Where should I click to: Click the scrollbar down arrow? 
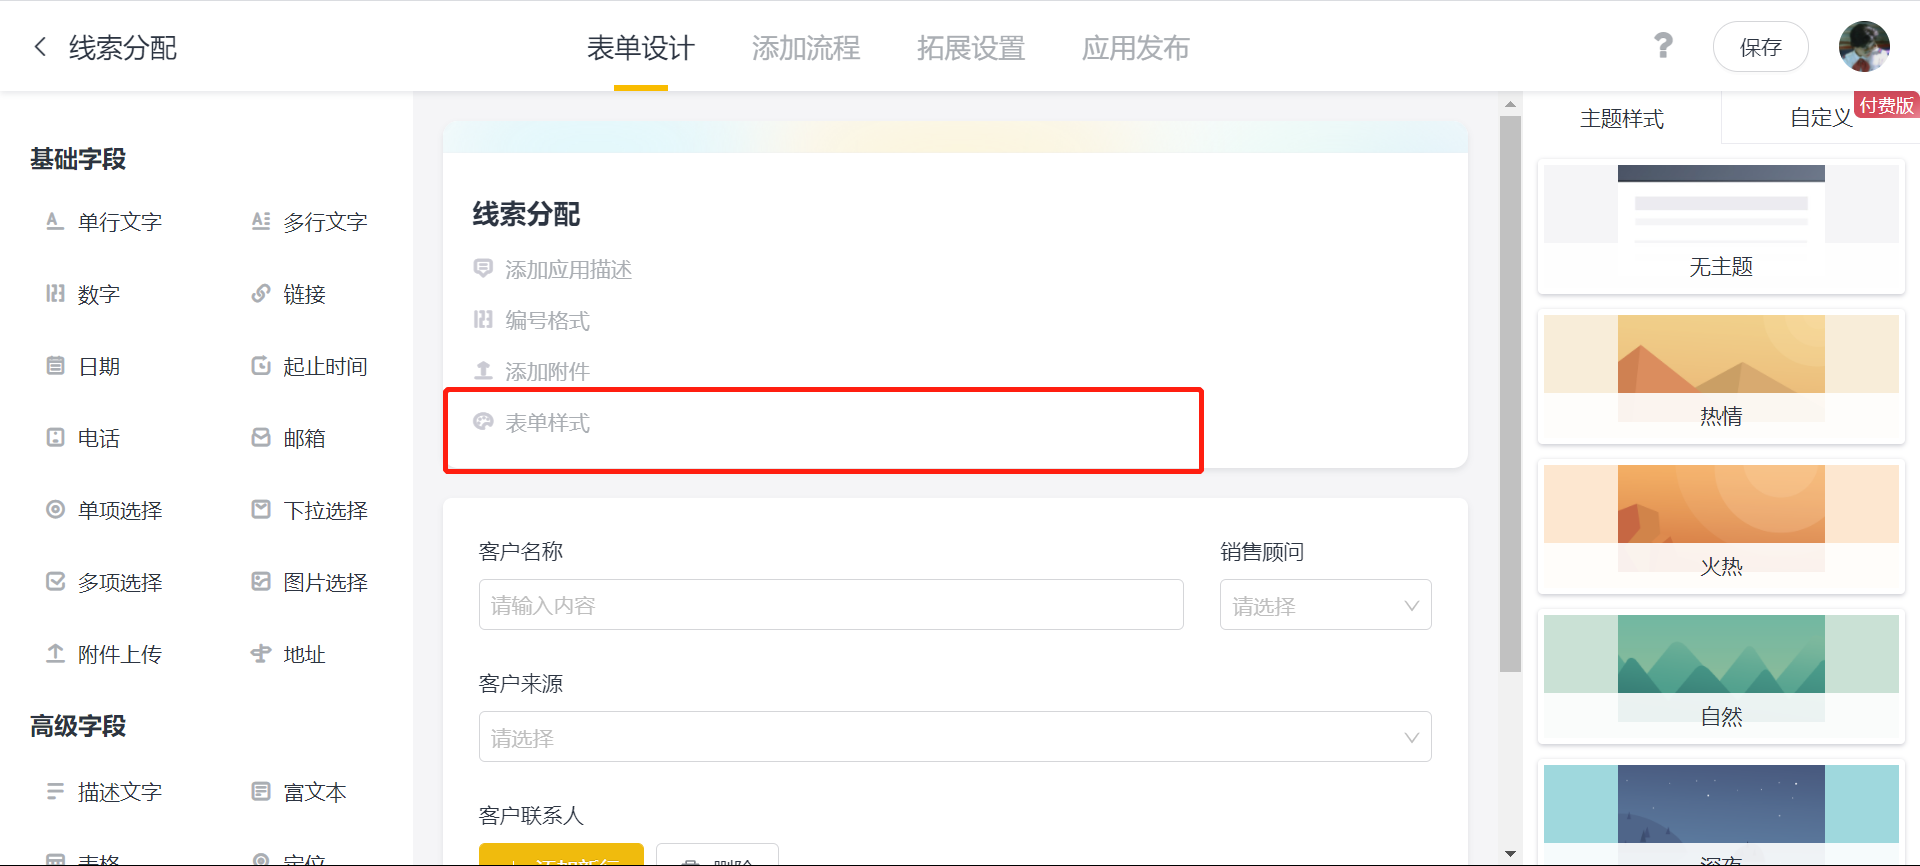[x=1510, y=854]
